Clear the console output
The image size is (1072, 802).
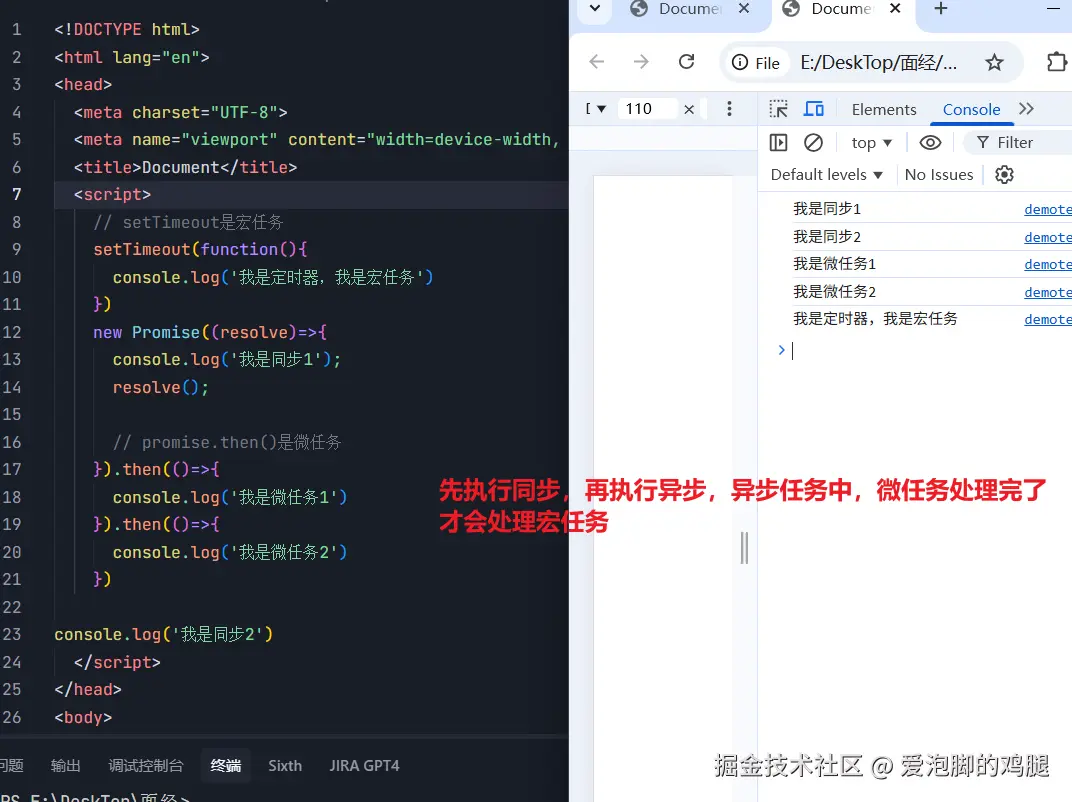(x=813, y=142)
